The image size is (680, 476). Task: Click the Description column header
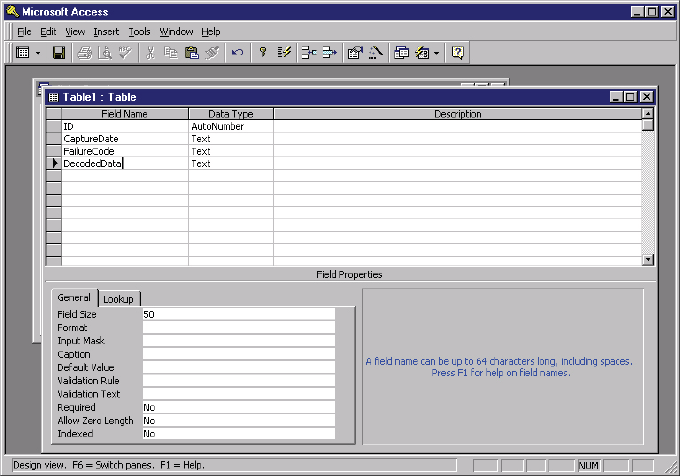coord(458,114)
